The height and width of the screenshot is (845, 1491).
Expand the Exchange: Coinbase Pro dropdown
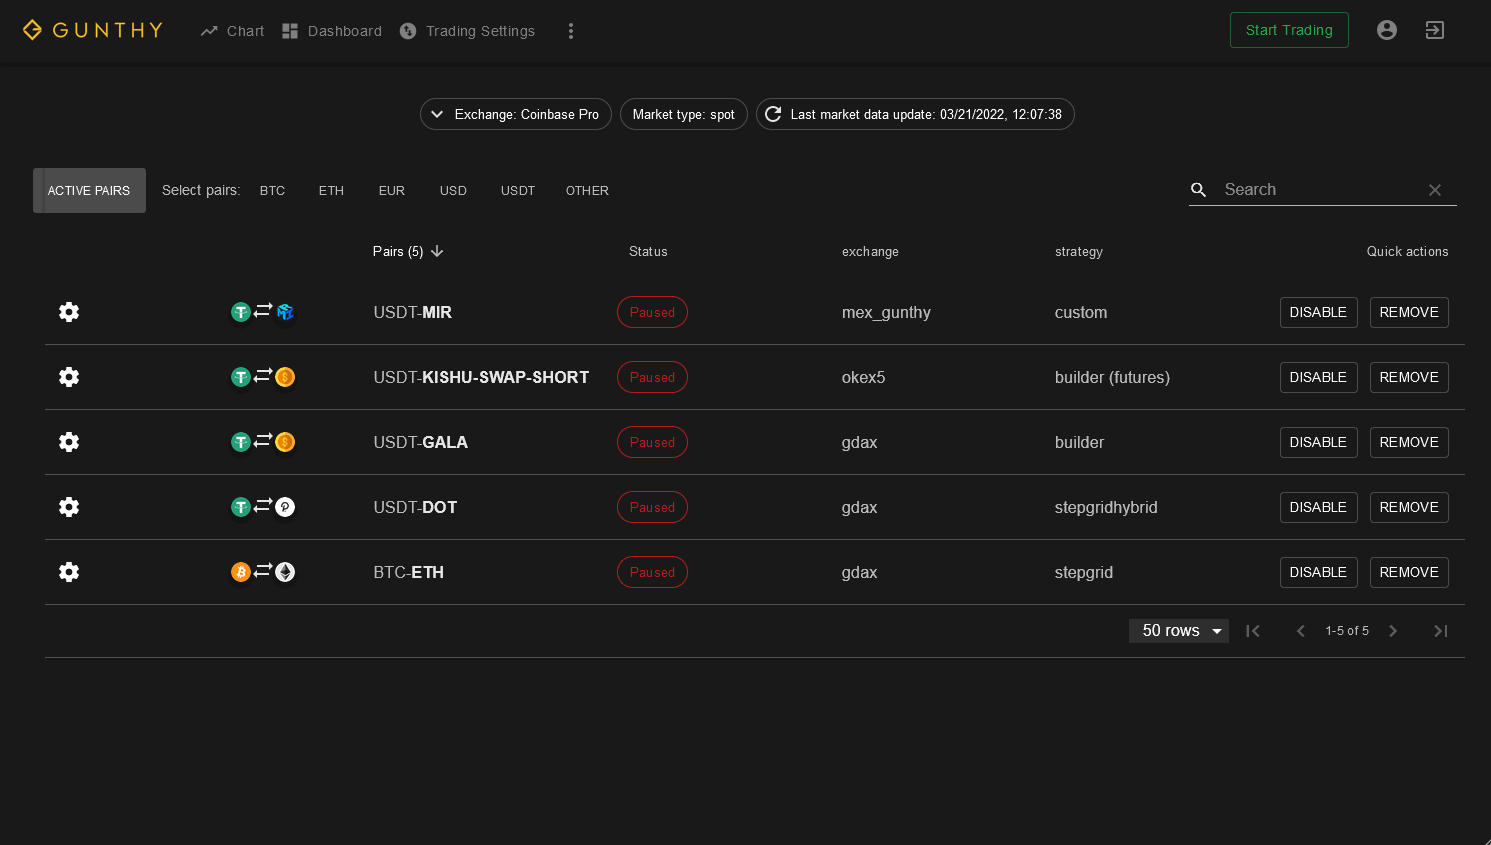516,114
